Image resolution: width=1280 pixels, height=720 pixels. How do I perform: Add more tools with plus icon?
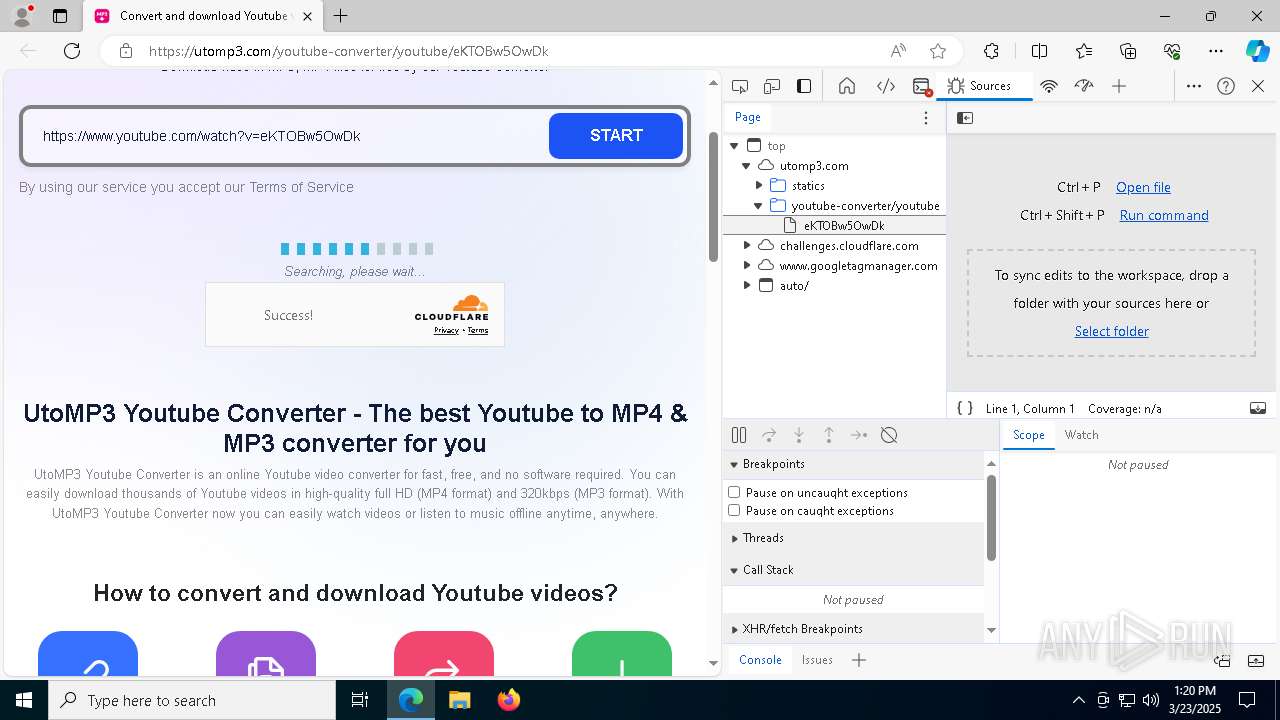click(x=1119, y=86)
